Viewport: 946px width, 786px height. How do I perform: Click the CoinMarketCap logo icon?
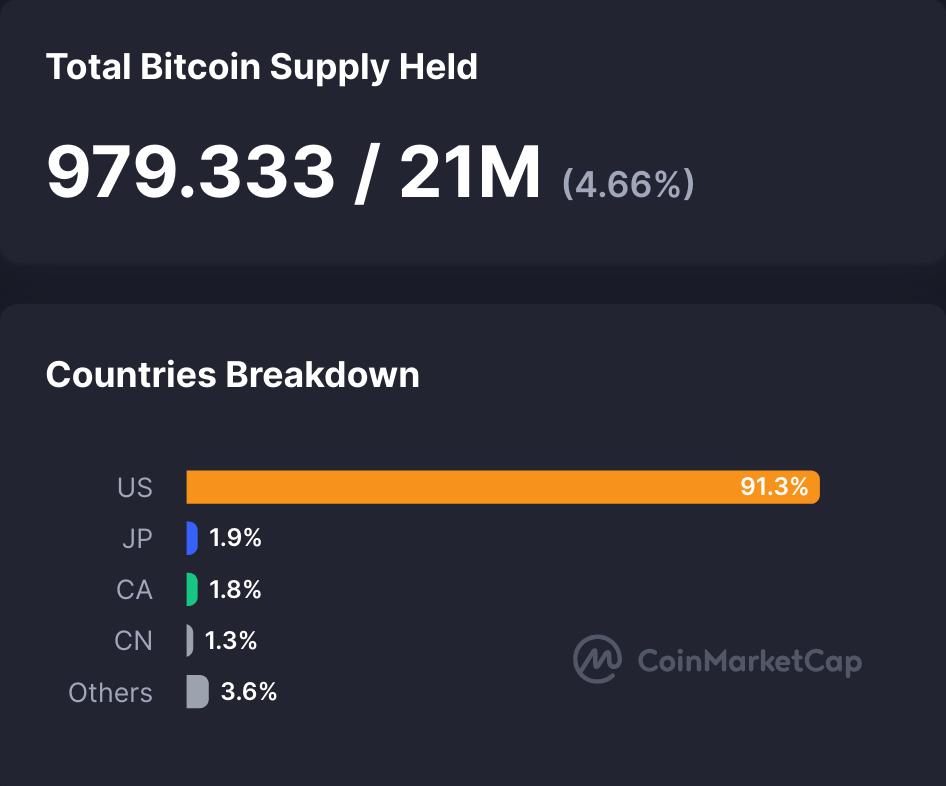597,659
